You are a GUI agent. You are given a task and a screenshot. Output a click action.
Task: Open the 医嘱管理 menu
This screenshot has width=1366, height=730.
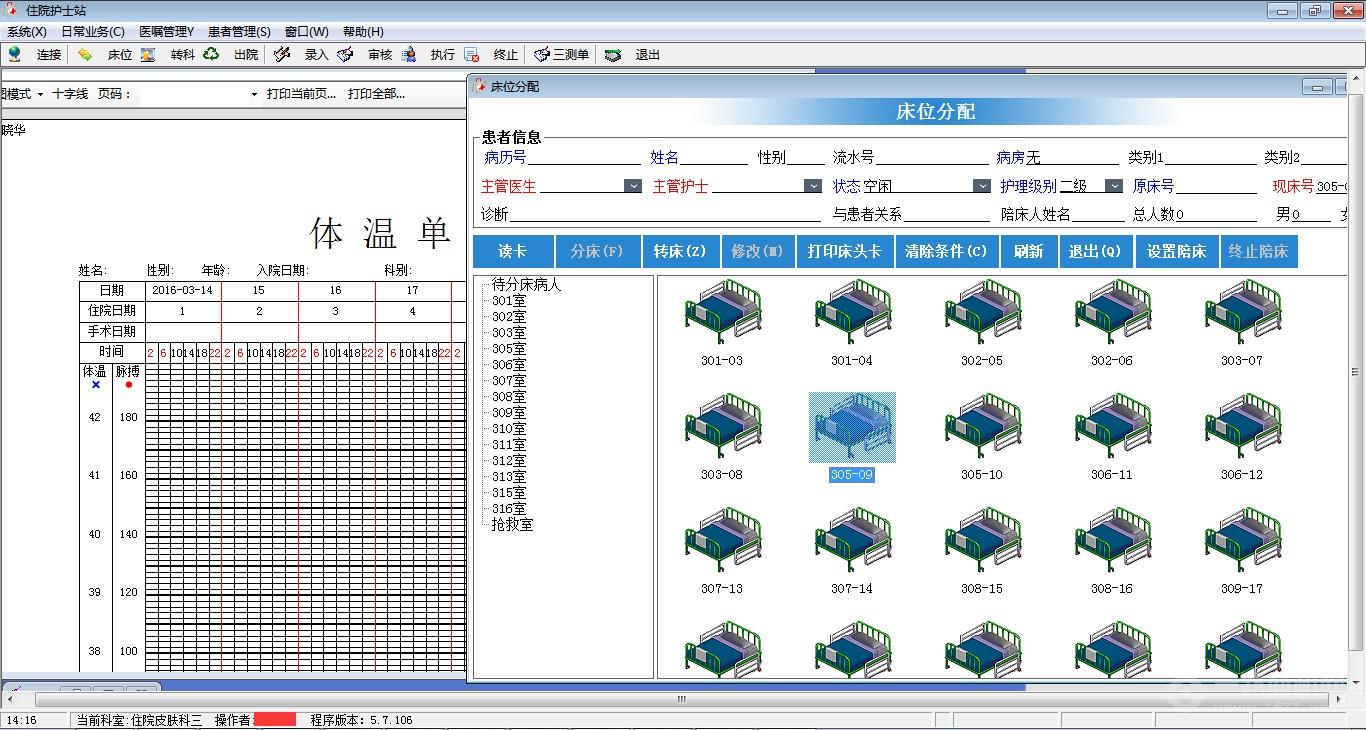coord(166,32)
